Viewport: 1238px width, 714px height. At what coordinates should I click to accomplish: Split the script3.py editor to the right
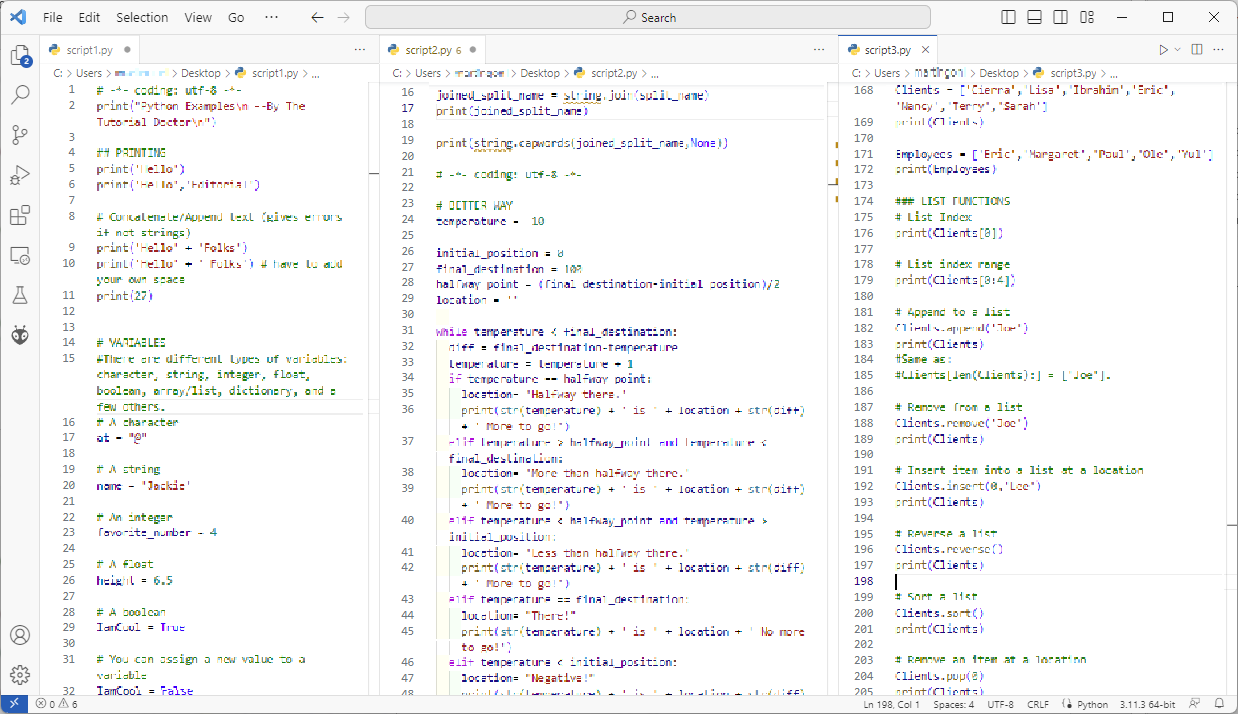click(x=1197, y=49)
